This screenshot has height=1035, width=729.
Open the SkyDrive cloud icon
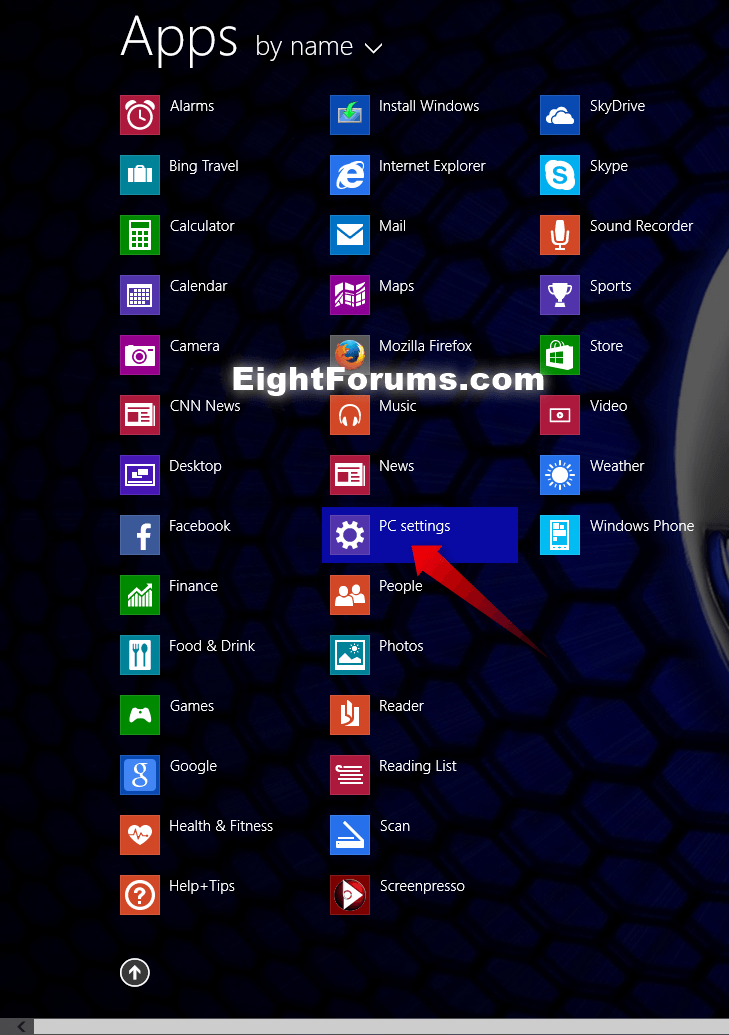(559, 115)
